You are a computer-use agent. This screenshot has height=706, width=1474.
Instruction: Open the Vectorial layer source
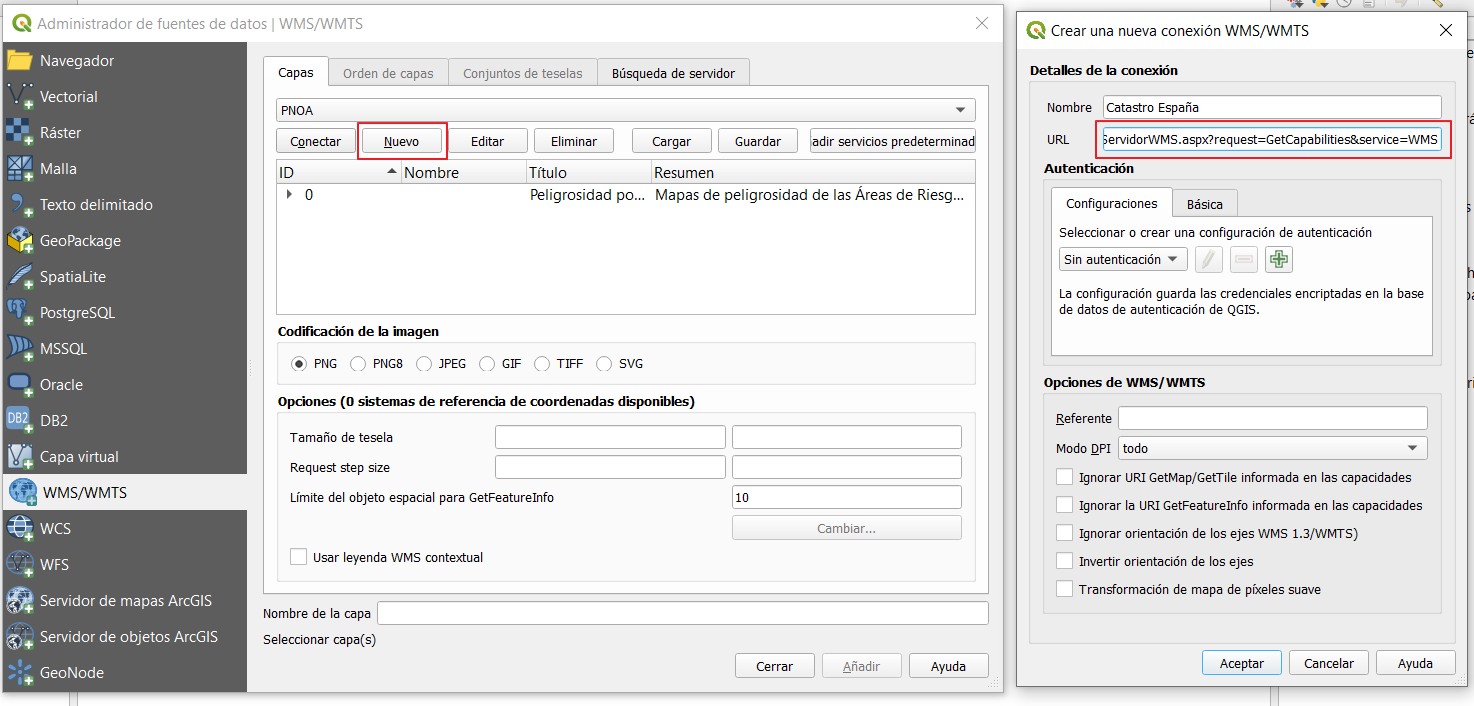pyautogui.click(x=68, y=97)
